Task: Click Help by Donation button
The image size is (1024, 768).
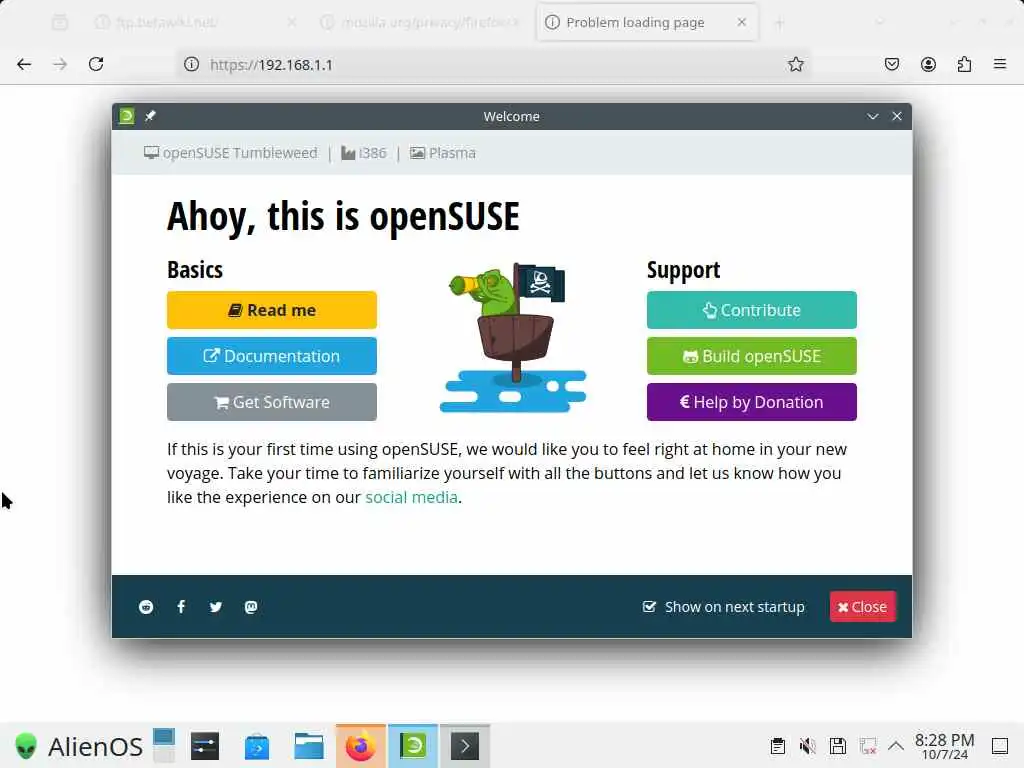Action: (x=752, y=402)
